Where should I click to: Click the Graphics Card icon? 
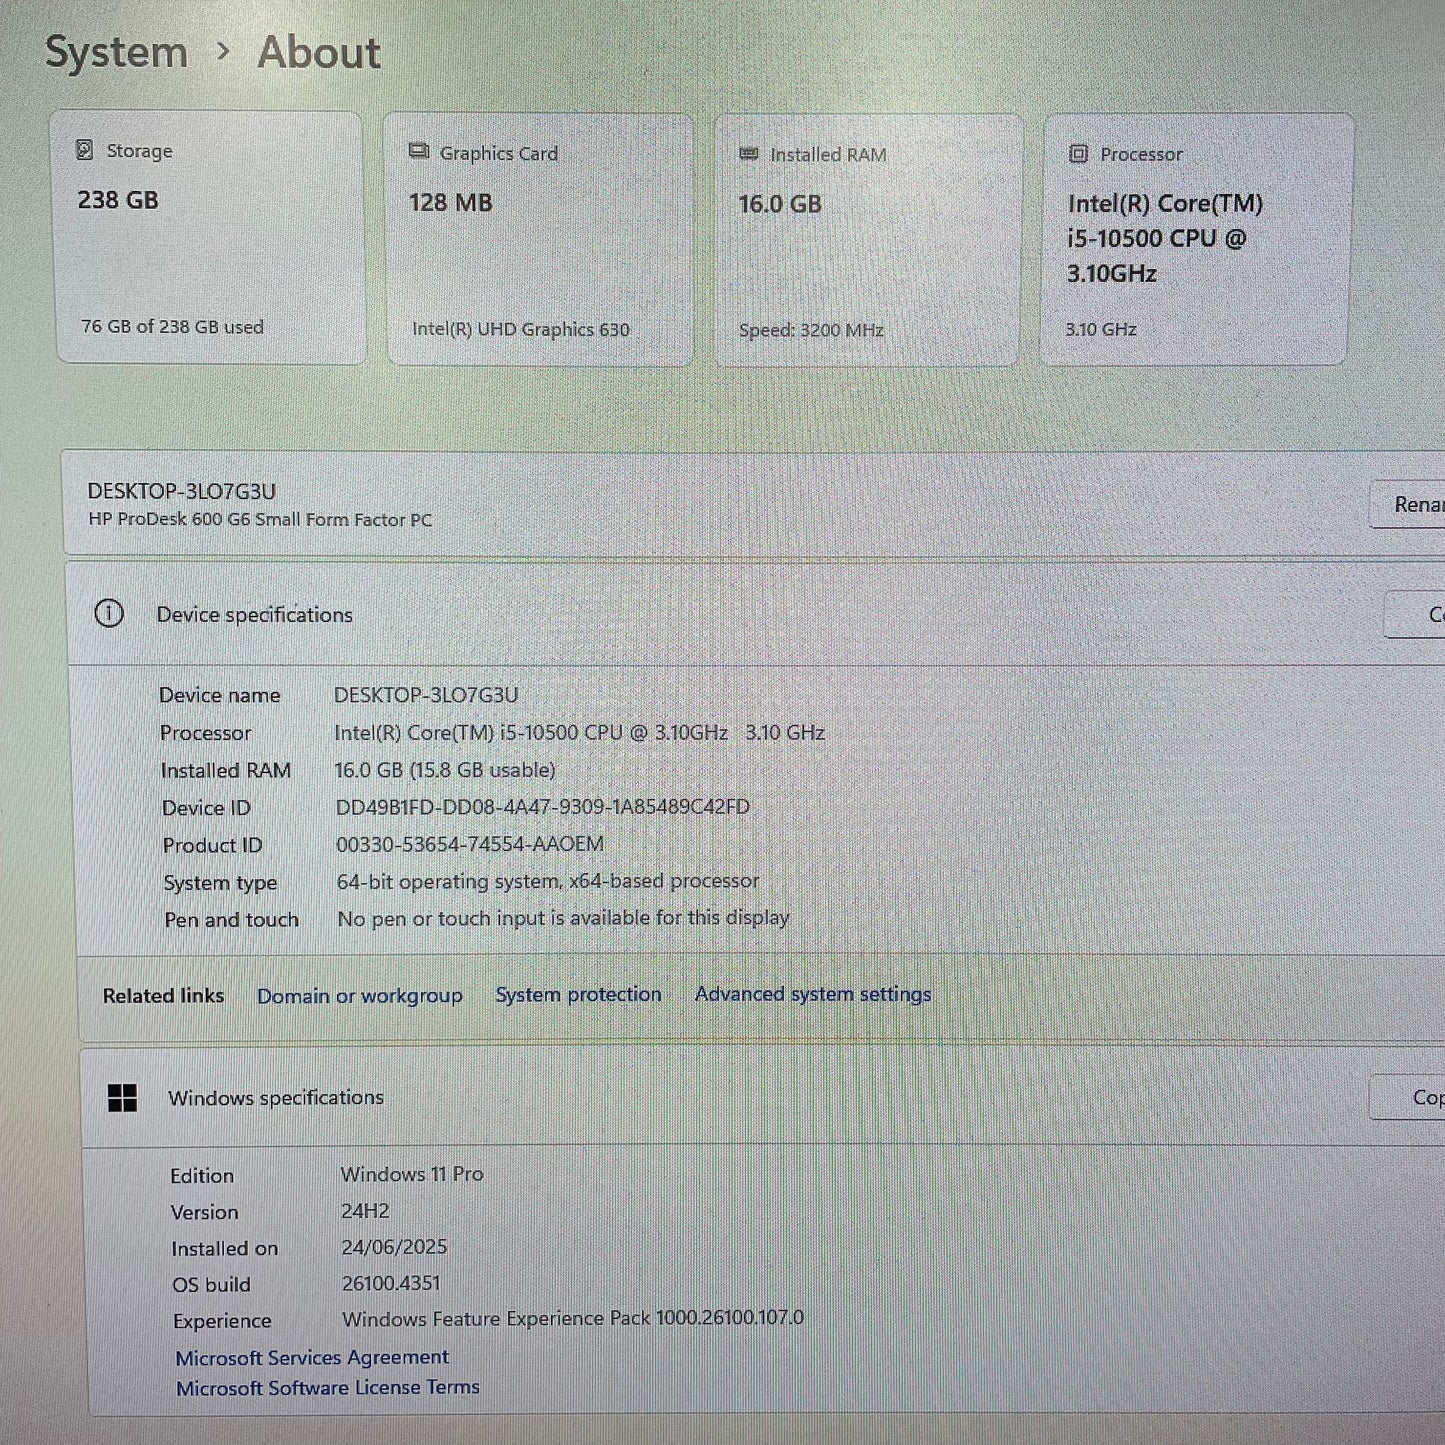[x=418, y=152]
